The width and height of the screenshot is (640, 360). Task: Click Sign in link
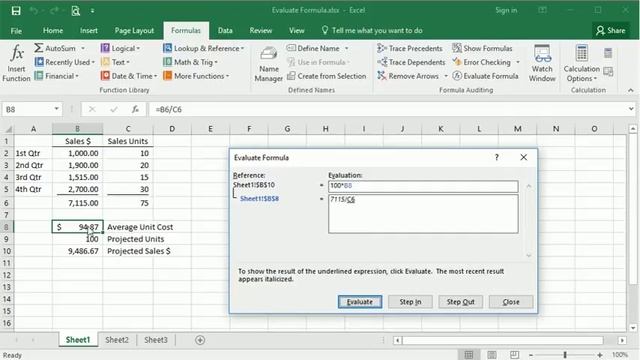506,11
